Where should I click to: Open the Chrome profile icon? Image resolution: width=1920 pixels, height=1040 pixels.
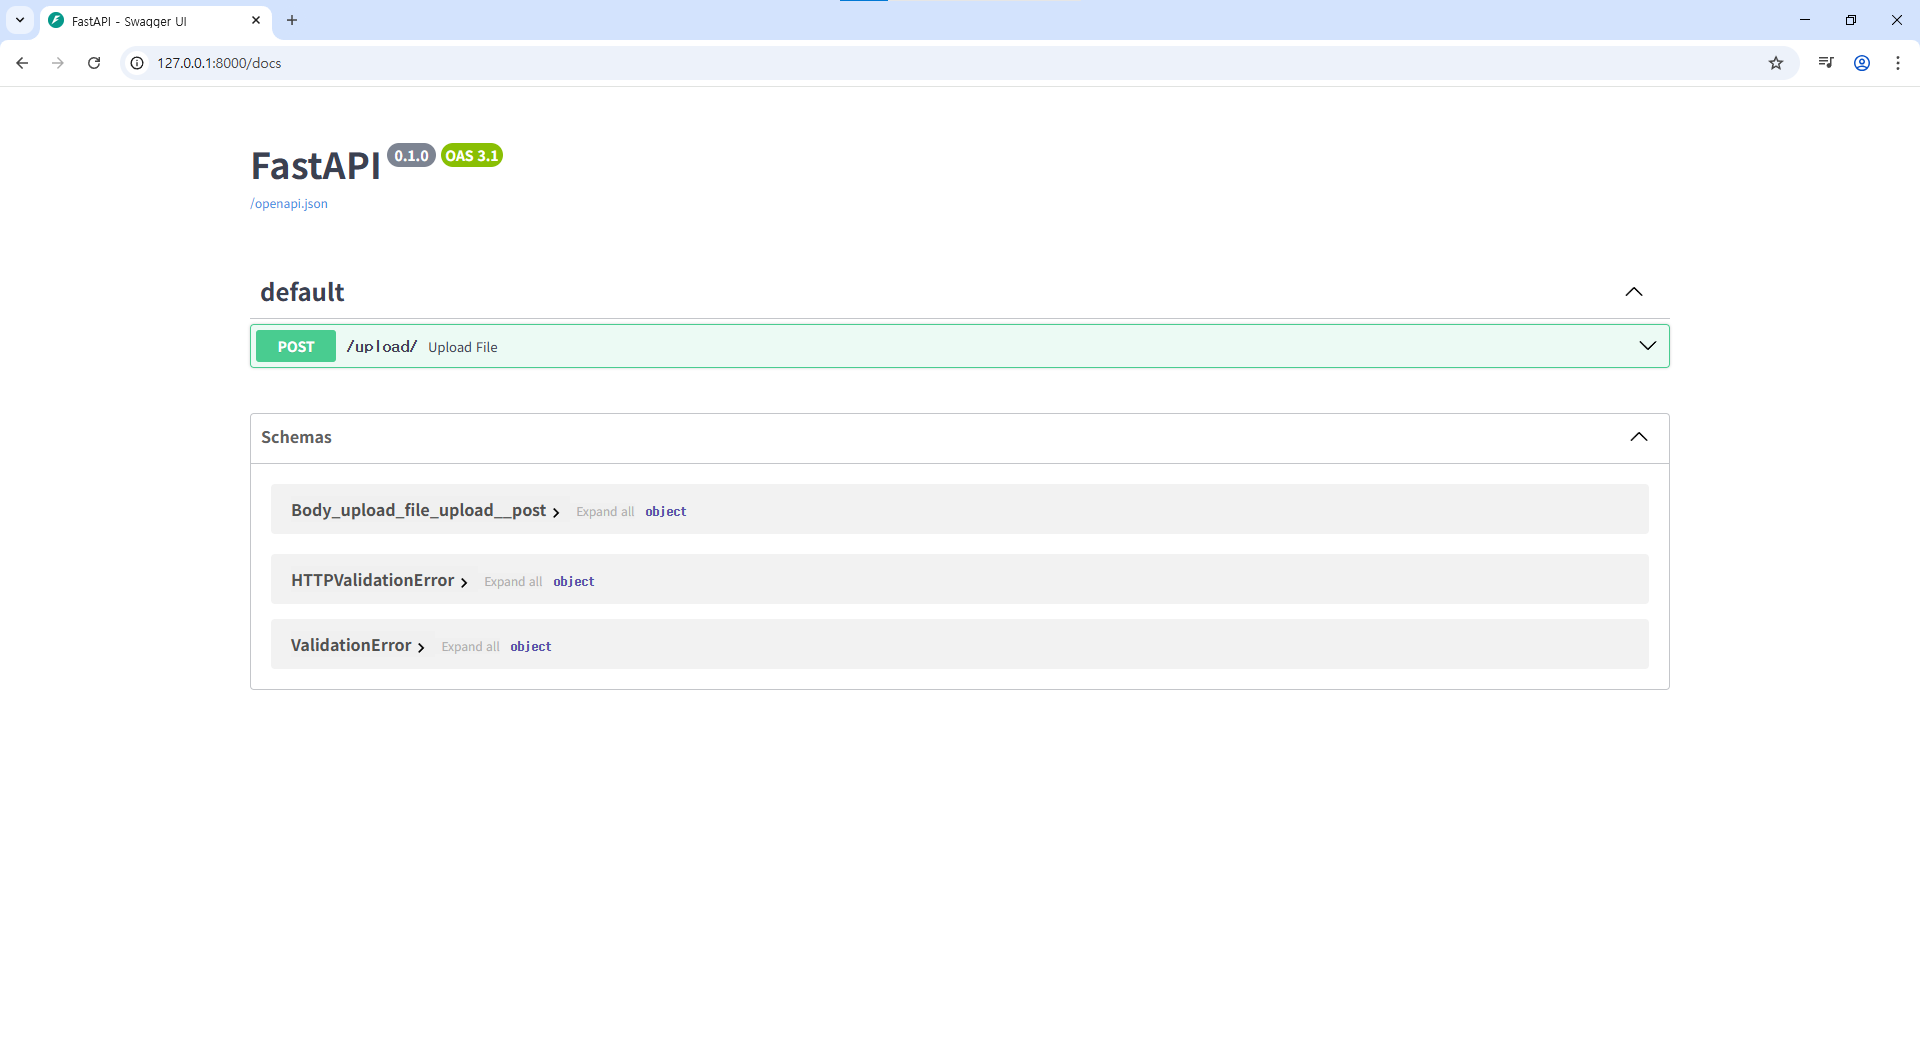coord(1862,63)
